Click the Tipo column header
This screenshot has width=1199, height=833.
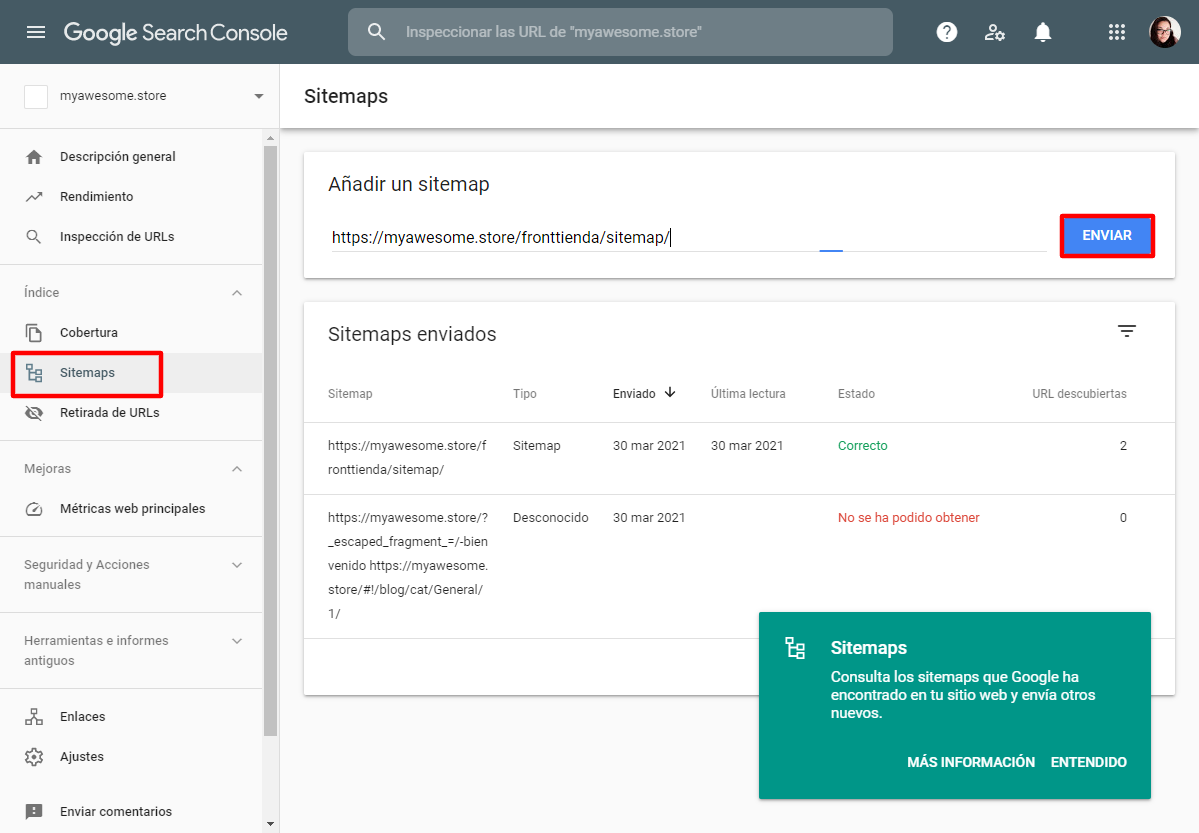click(525, 394)
